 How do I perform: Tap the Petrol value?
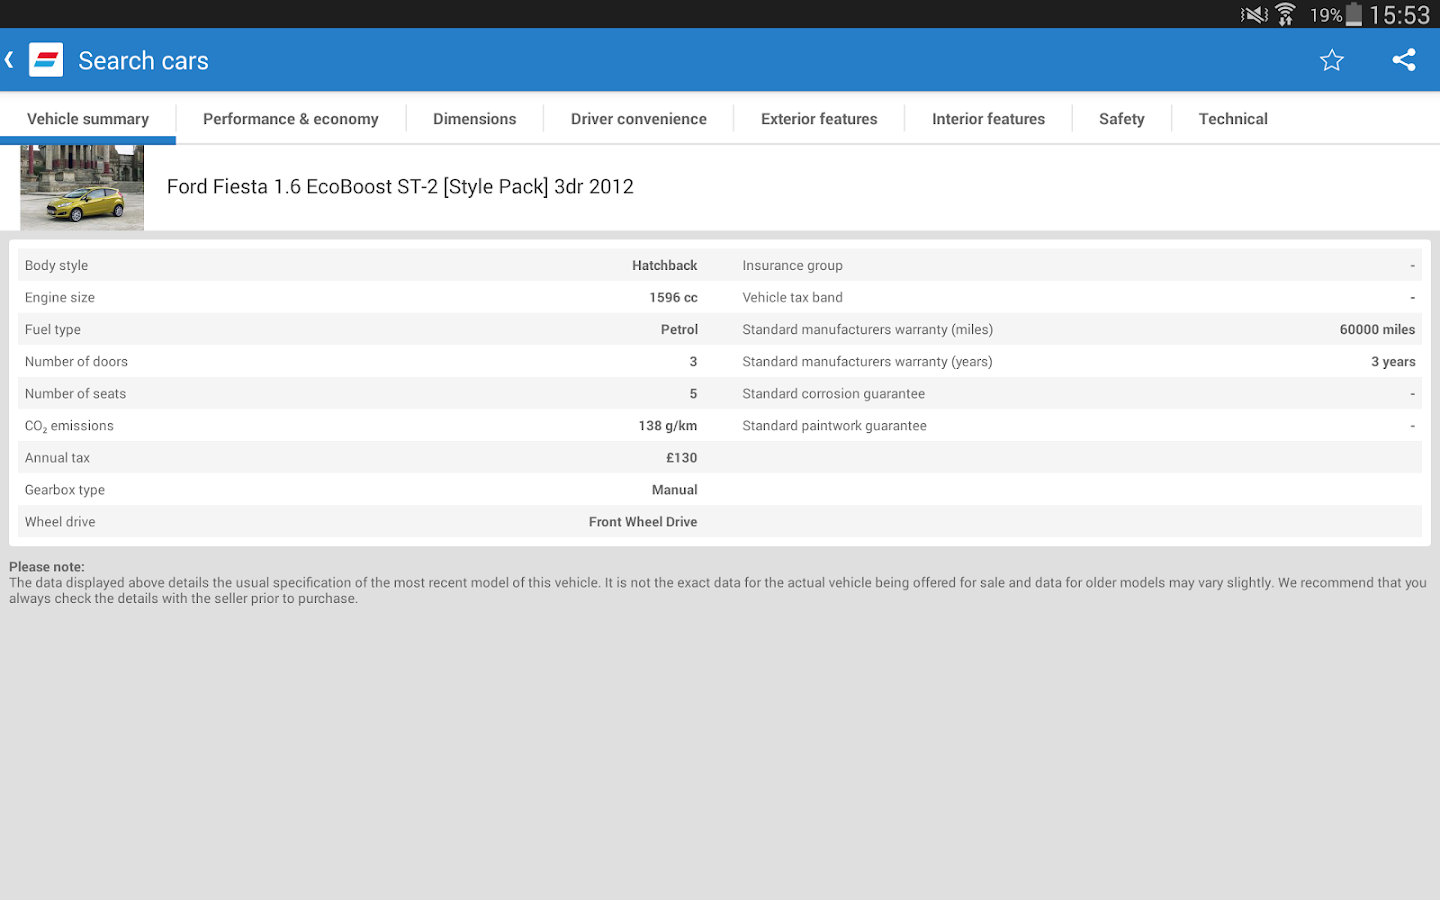pyautogui.click(x=679, y=329)
